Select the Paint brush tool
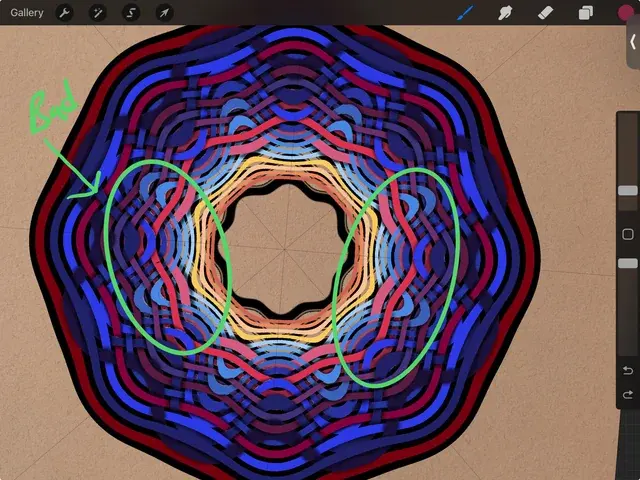 coord(466,13)
